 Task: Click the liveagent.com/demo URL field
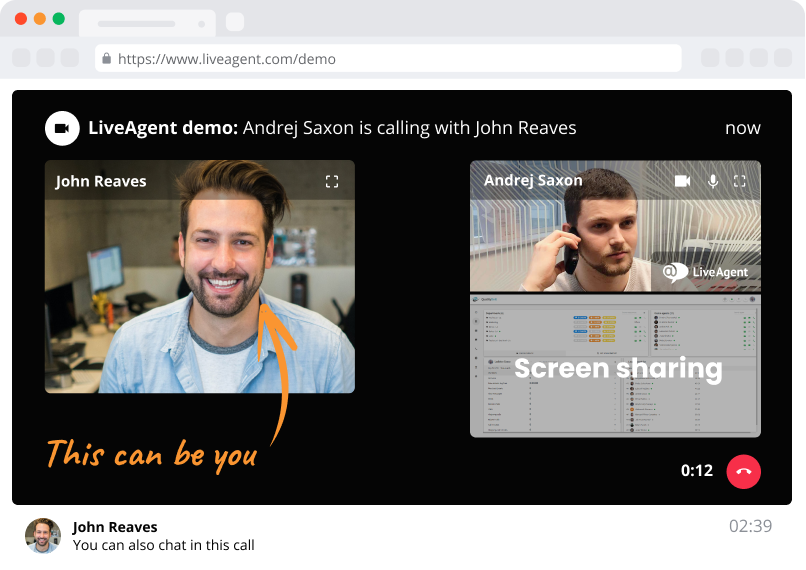[x=390, y=59]
